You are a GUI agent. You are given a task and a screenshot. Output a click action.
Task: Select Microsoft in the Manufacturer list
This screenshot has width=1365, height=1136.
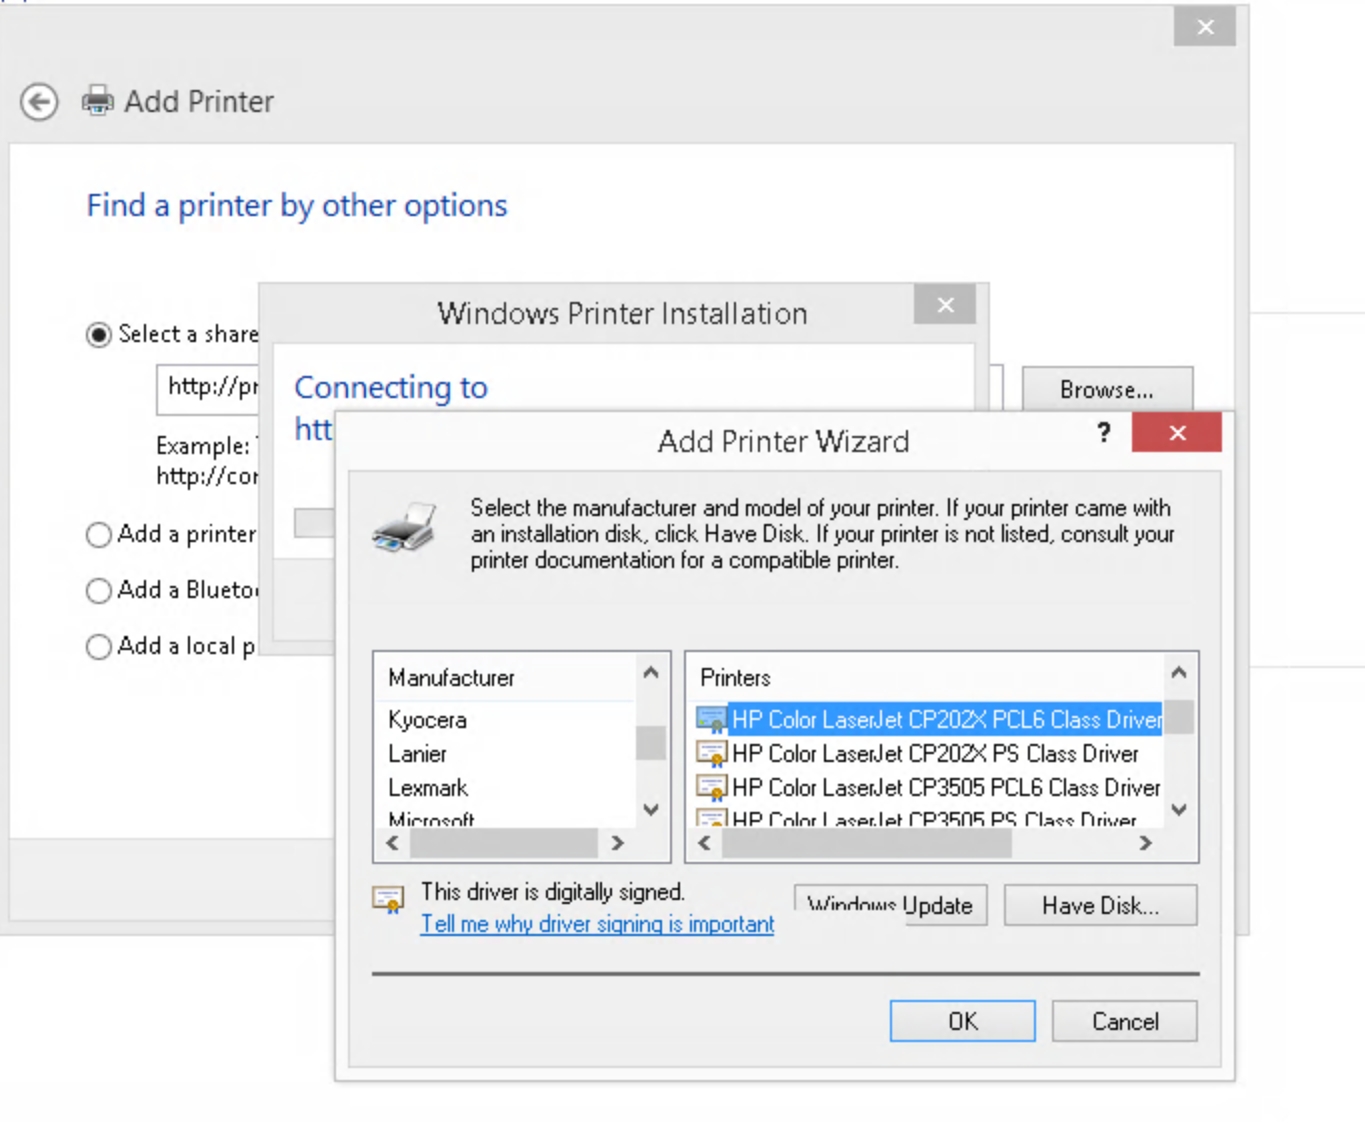(431, 819)
